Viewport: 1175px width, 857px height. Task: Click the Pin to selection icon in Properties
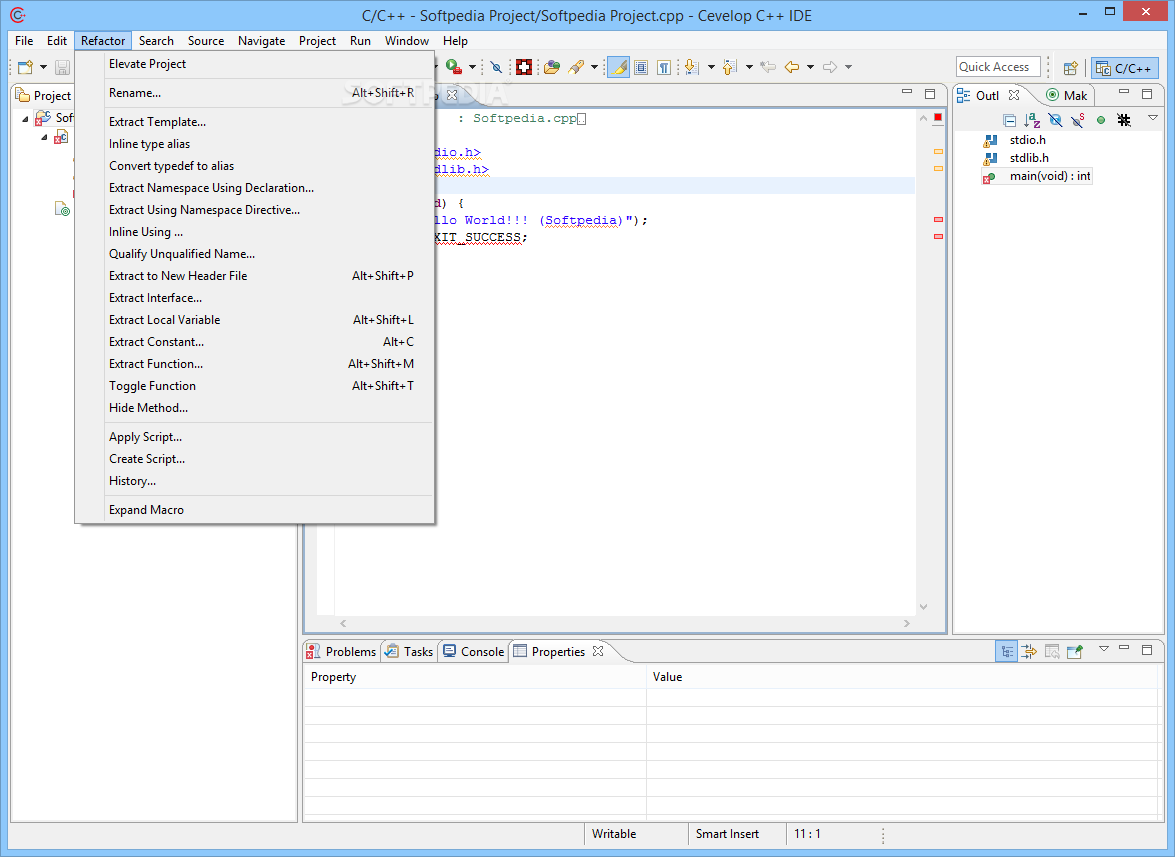coord(1075,651)
